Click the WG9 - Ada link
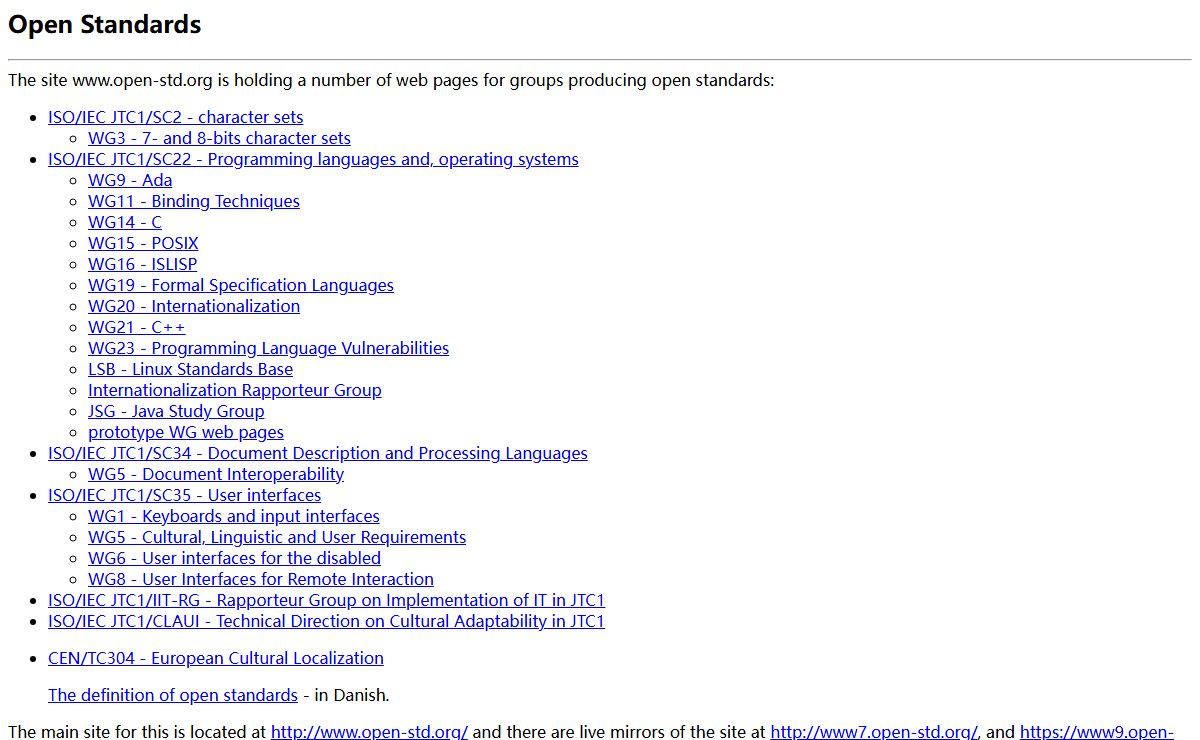 tap(130, 180)
